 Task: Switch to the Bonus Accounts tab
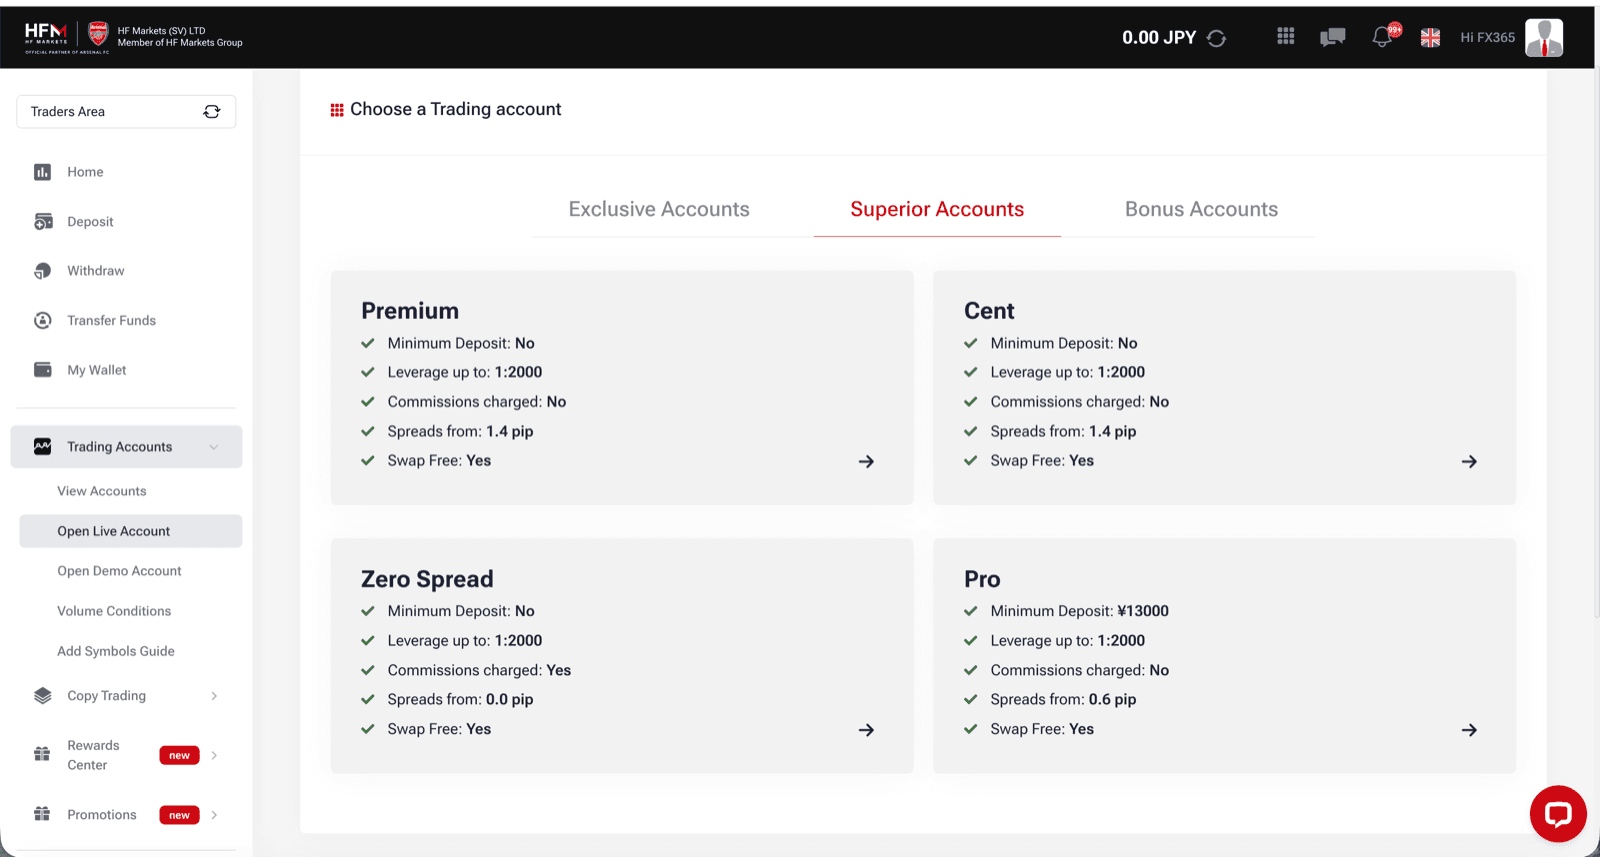click(1201, 209)
